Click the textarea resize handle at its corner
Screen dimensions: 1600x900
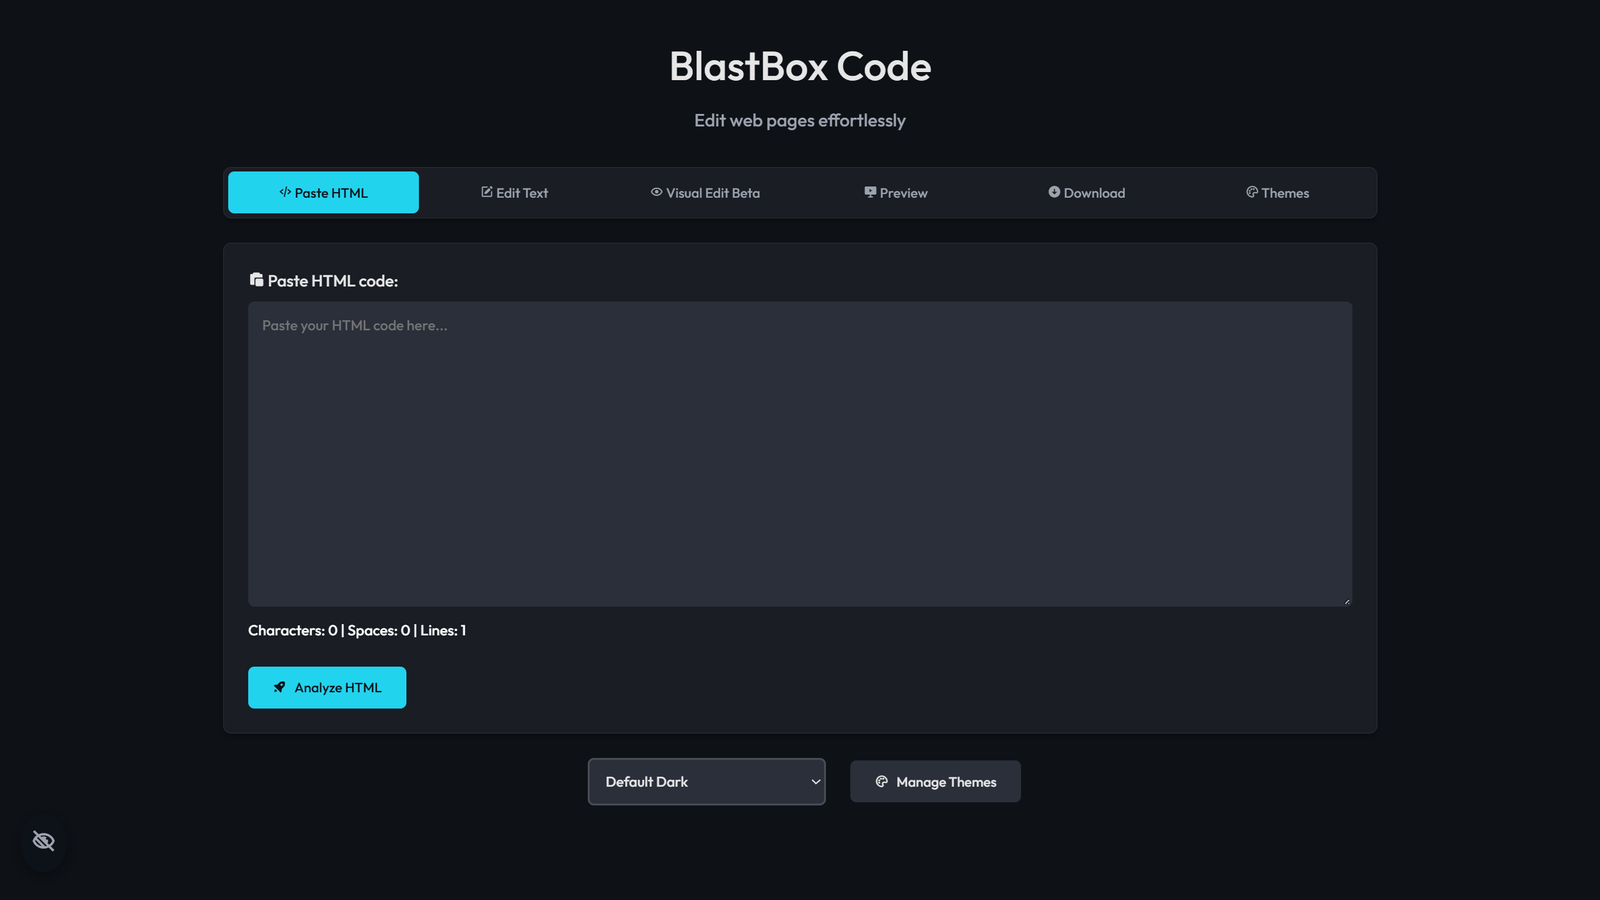click(x=1347, y=600)
